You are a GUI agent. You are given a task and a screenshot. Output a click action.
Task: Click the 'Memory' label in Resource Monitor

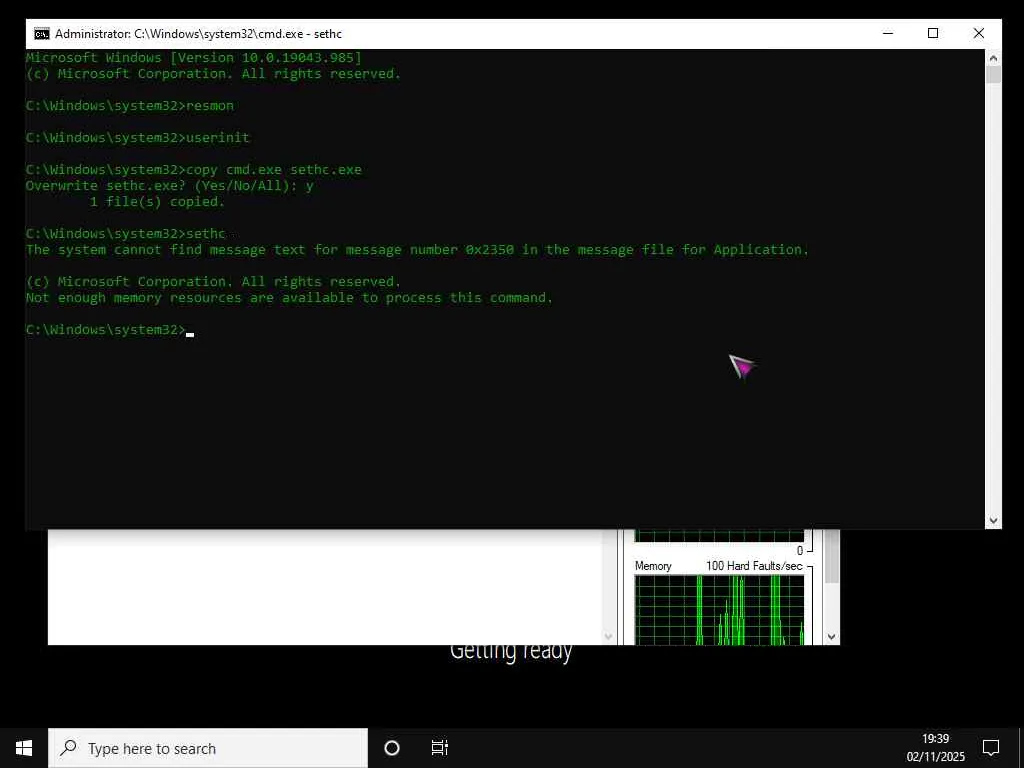pos(653,566)
